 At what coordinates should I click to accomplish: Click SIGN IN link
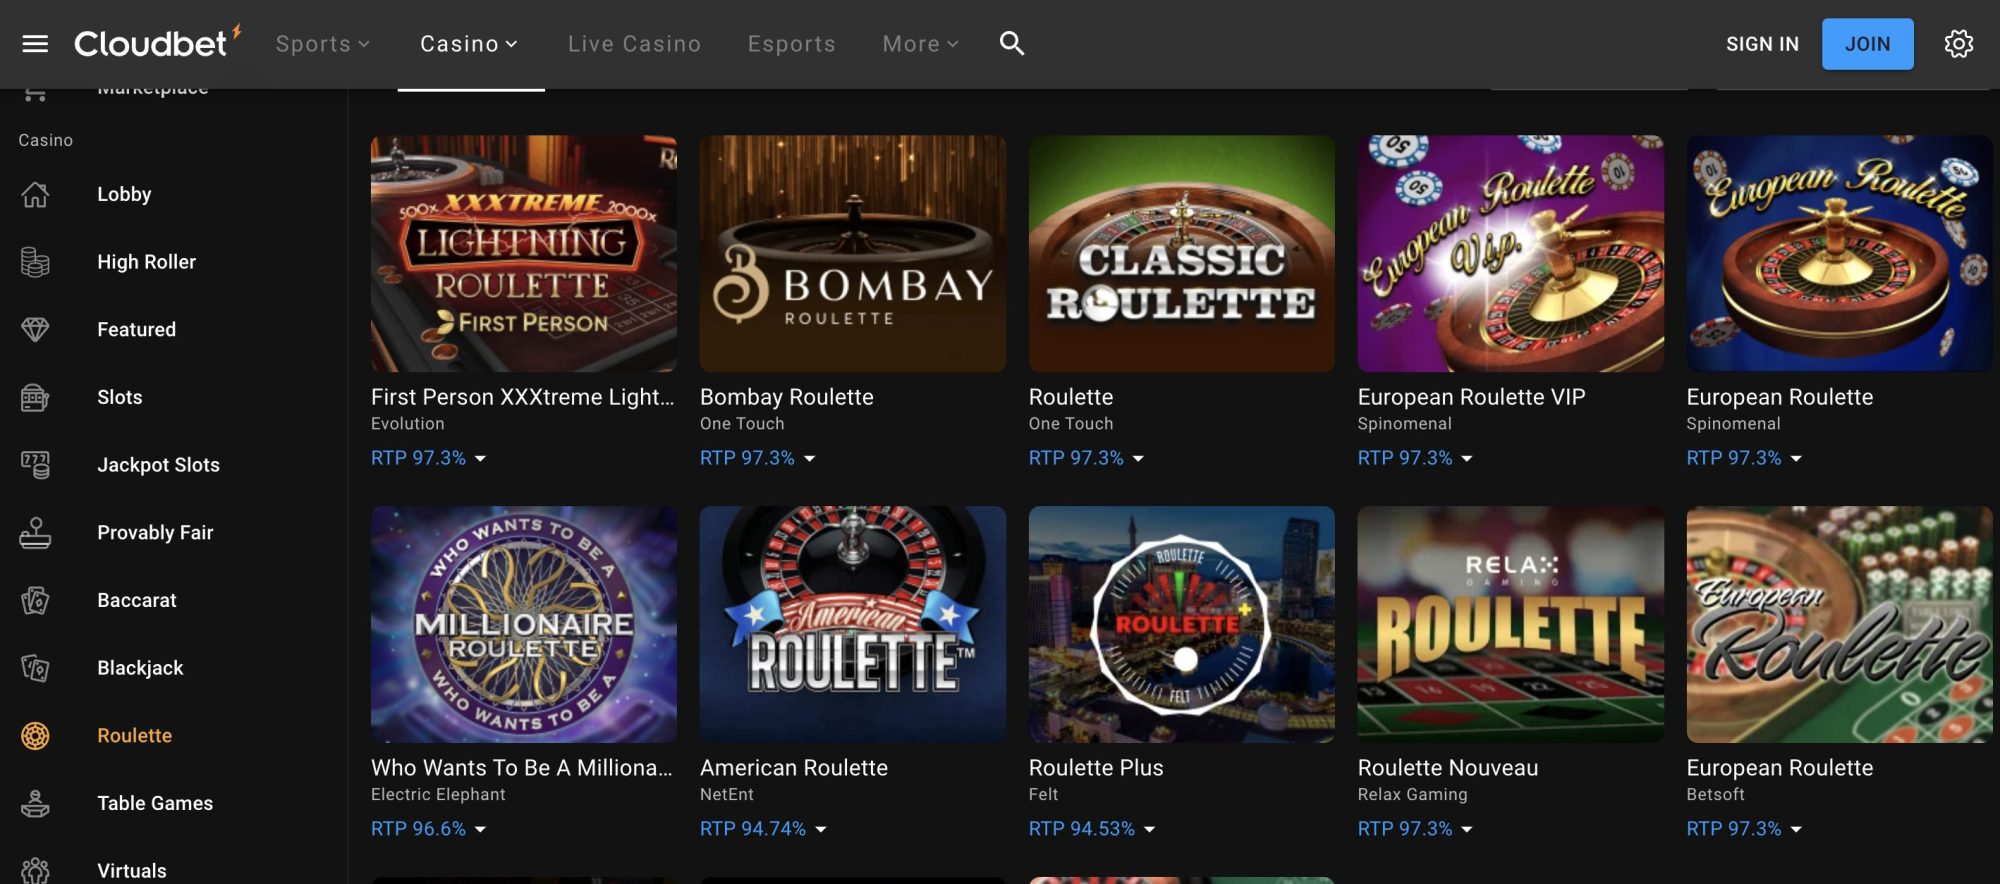click(1762, 44)
